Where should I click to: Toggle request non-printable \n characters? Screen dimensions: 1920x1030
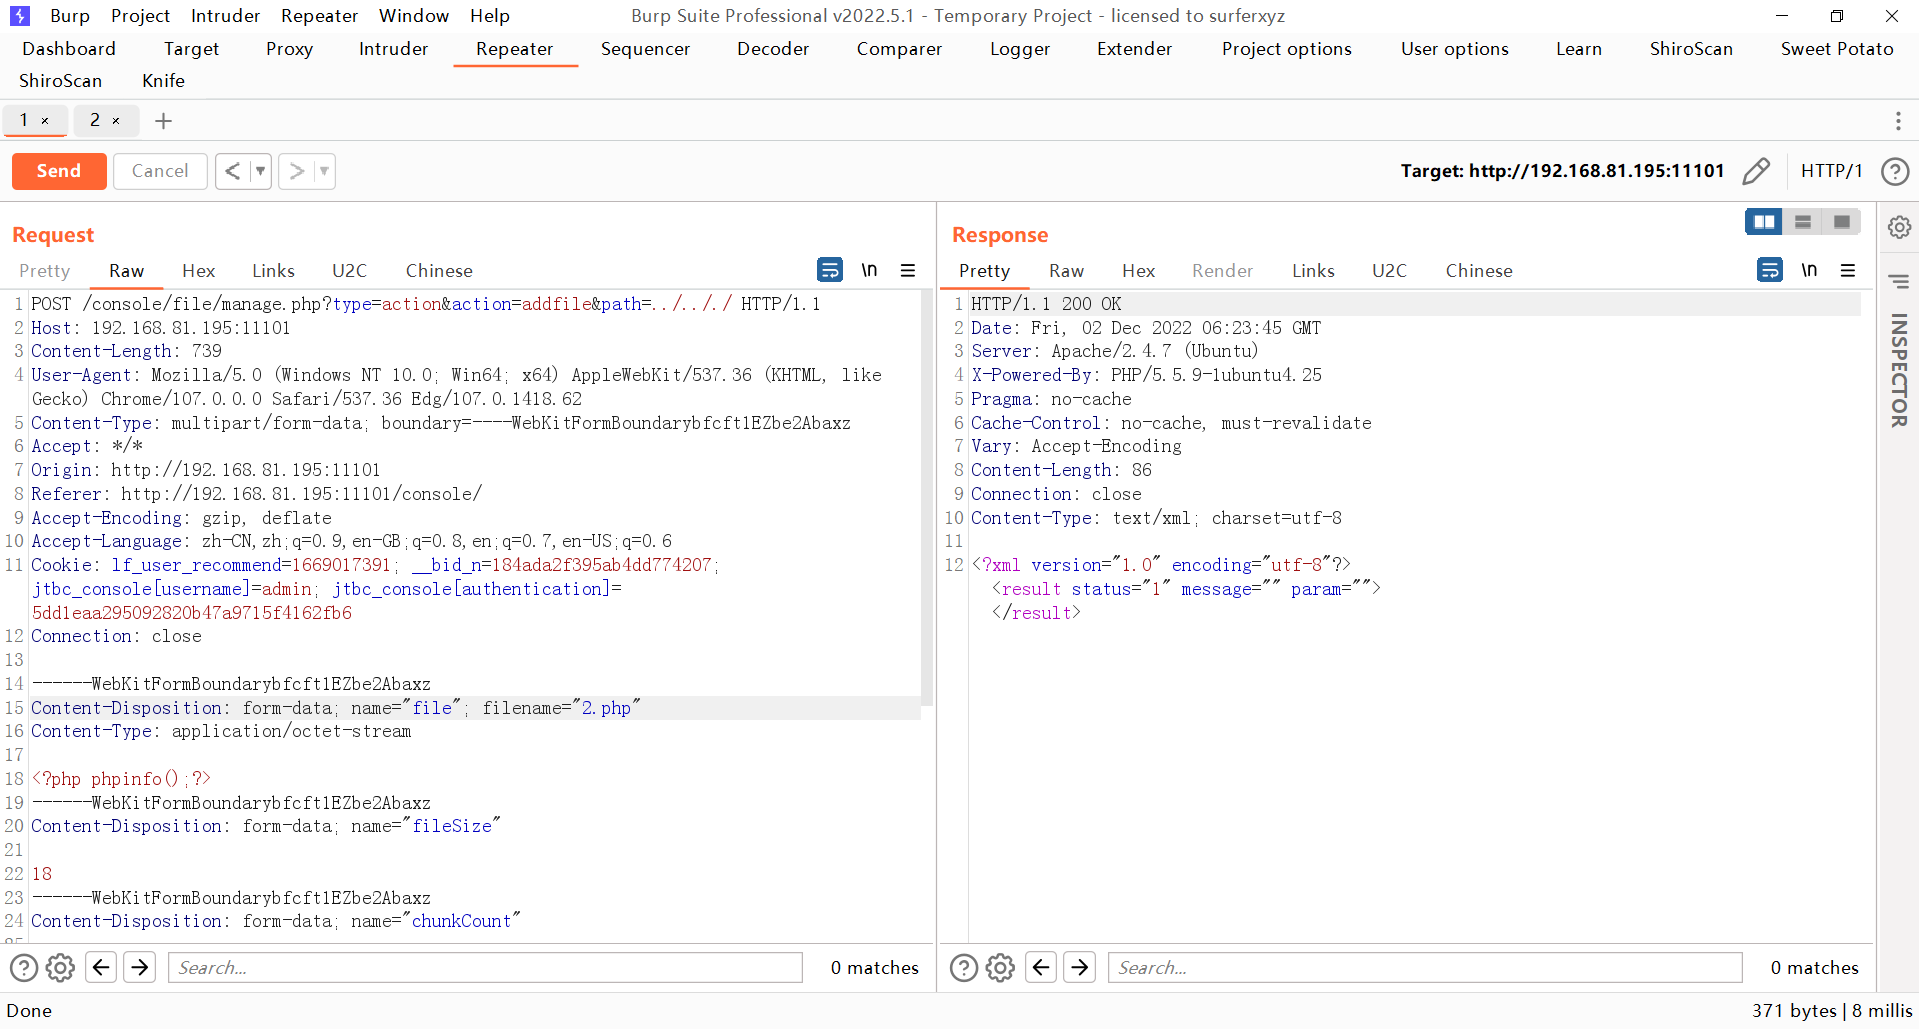click(x=869, y=270)
